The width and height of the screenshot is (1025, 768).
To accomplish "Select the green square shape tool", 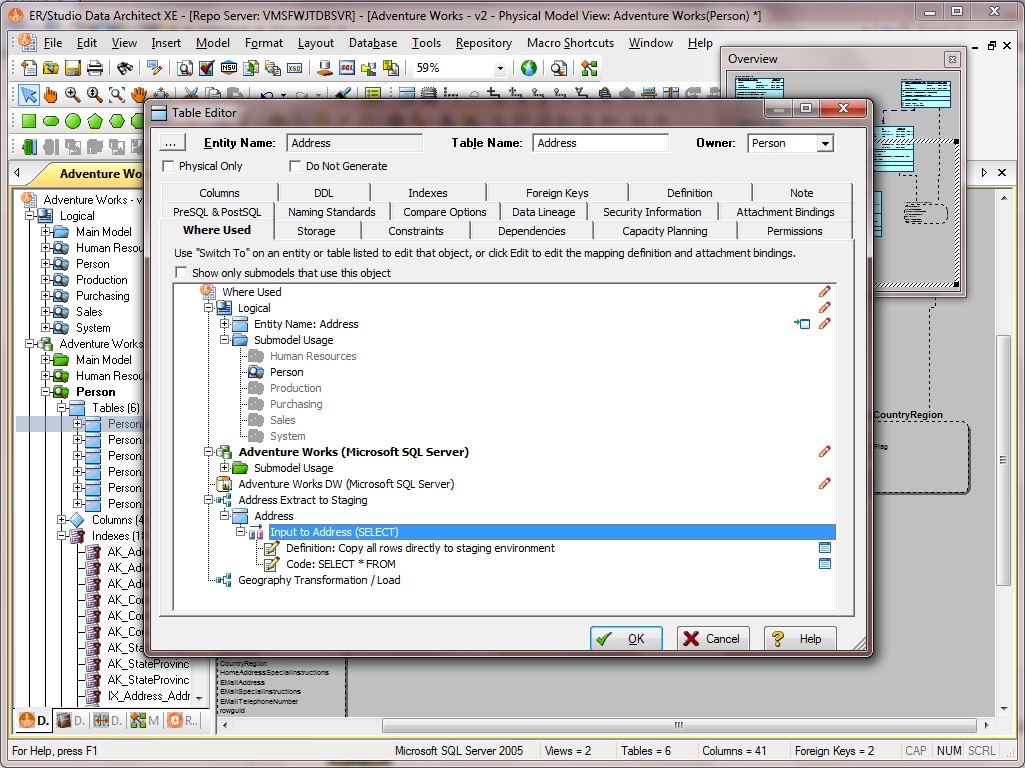I will click(29, 121).
